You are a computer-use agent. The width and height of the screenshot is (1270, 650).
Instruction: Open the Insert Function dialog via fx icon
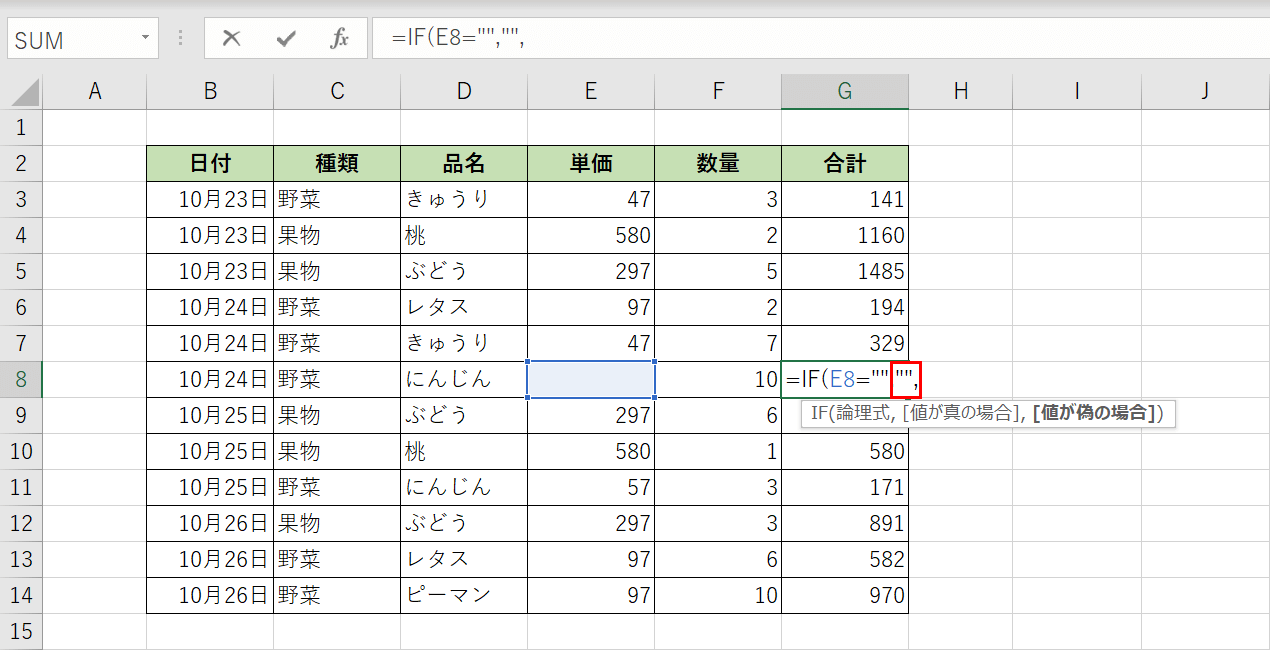coord(340,39)
